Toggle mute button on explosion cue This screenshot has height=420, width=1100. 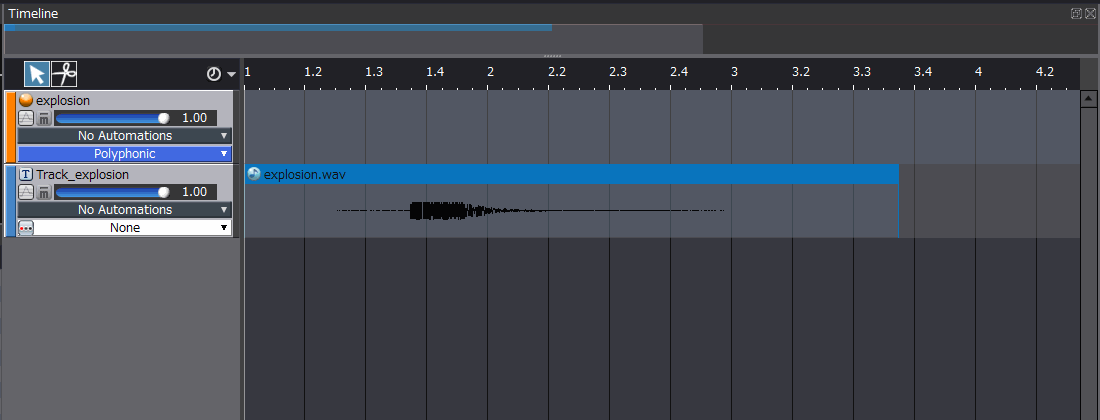pyautogui.click(x=43, y=118)
